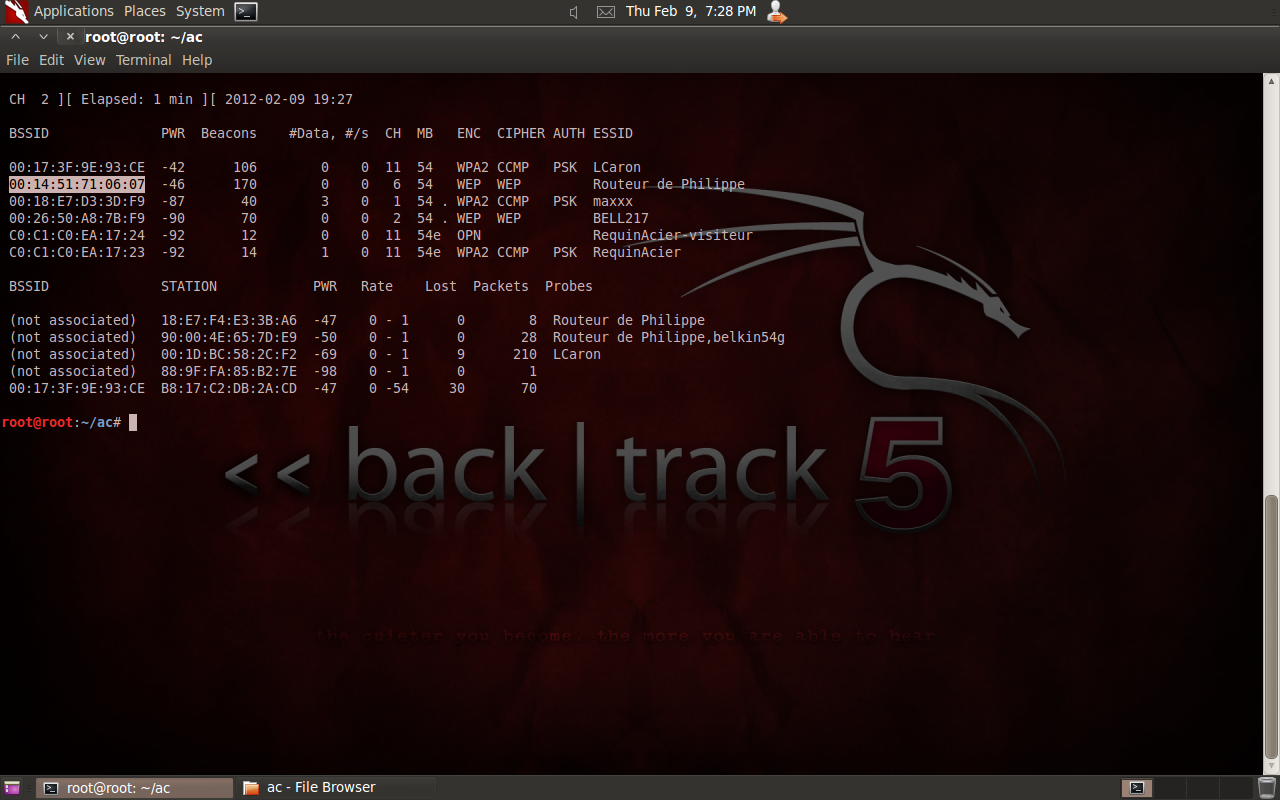Open the Places menu
The width and height of the screenshot is (1280, 800).
[145, 11]
